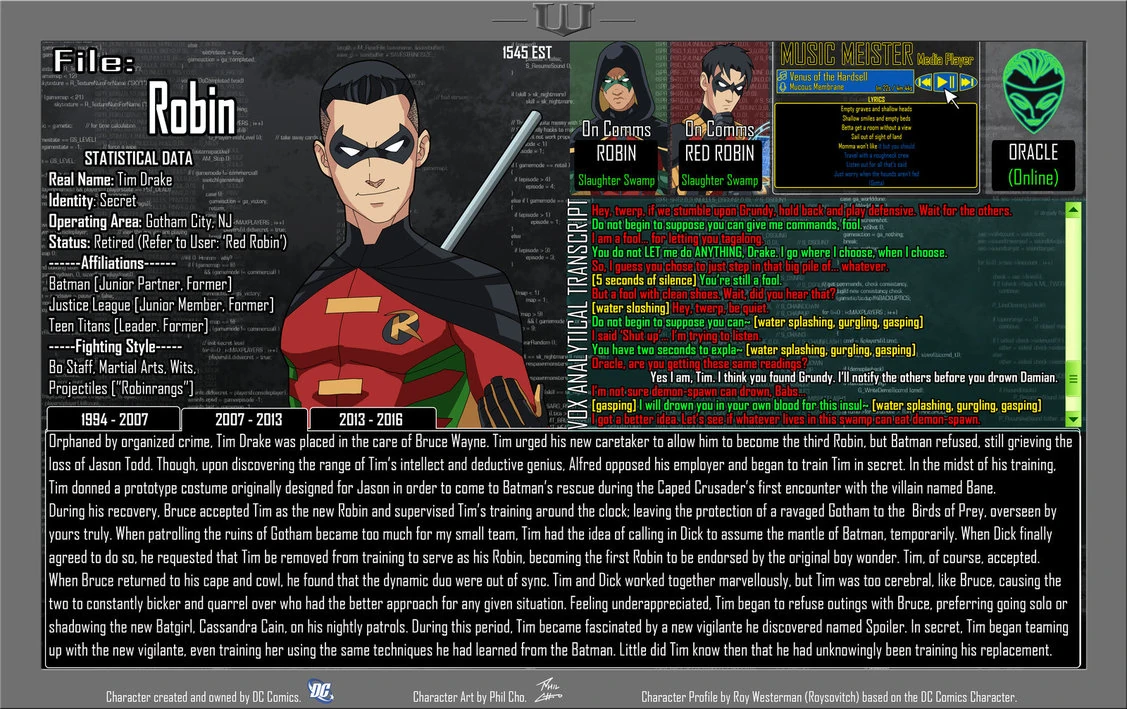Click the track time progress indicator
Image resolution: width=1127 pixels, height=709 pixels.
pos(894,87)
